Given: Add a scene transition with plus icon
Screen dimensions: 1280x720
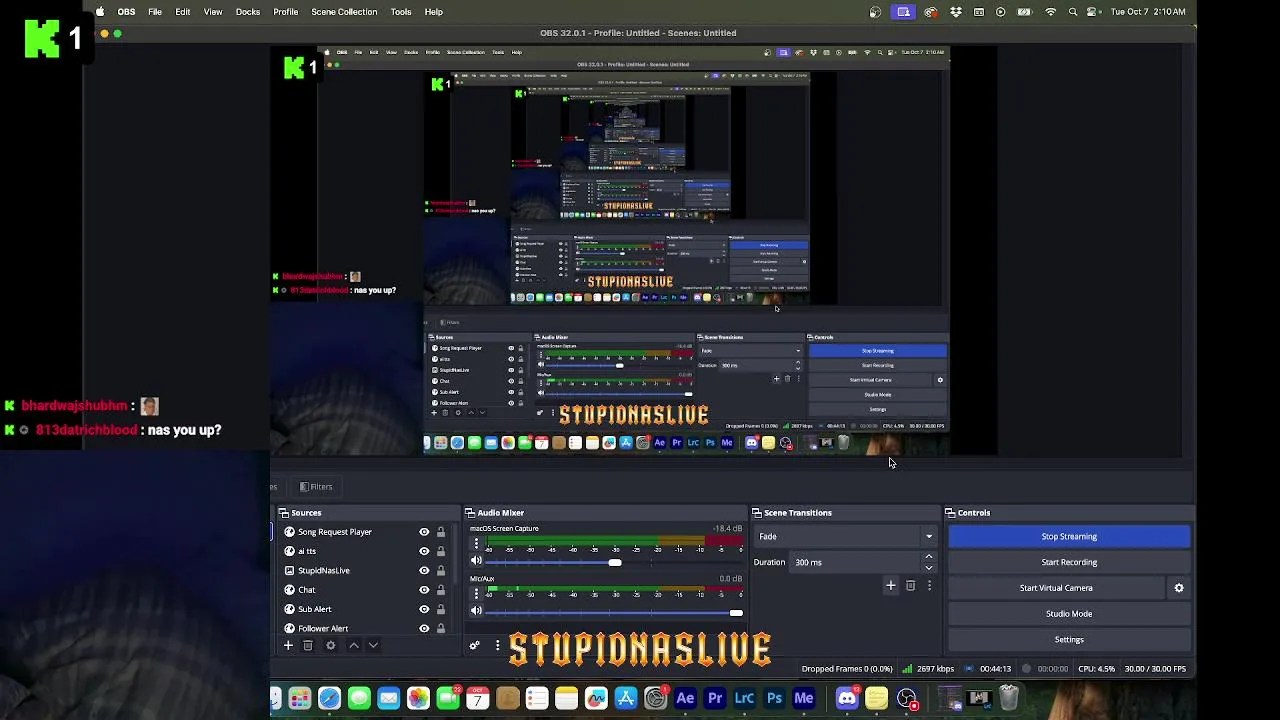Looking at the screenshot, I should [x=891, y=586].
